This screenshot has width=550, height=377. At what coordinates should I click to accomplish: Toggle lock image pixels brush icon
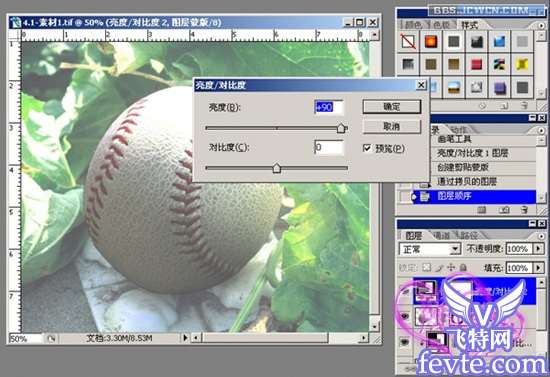(439, 268)
